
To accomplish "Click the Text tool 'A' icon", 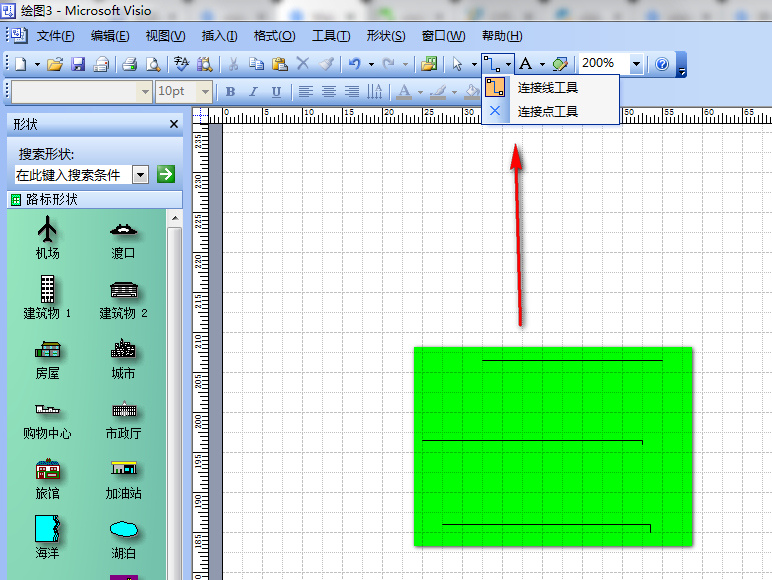I will [524, 64].
